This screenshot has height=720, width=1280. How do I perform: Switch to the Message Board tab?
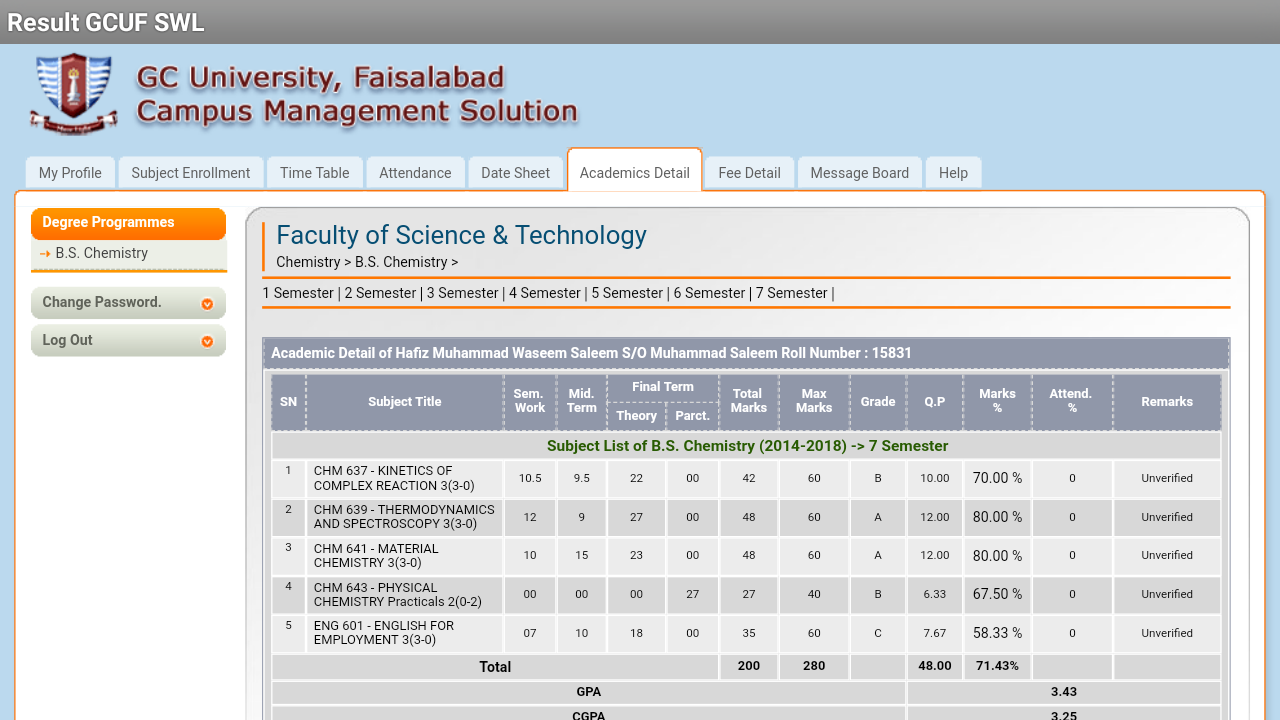tap(860, 173)
